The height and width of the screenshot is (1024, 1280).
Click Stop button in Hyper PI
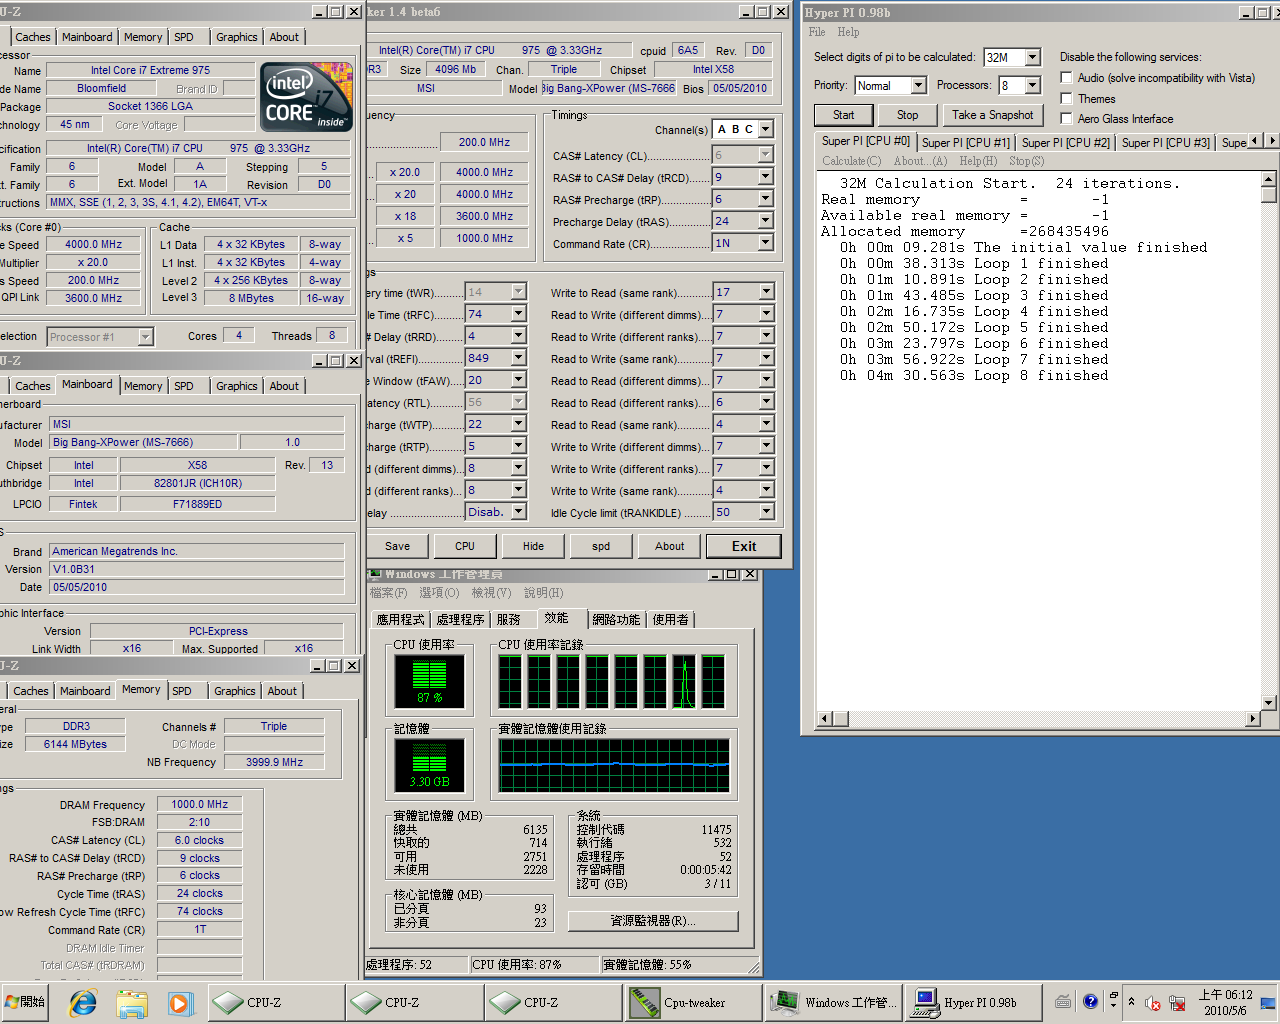[x=907, y=115]
